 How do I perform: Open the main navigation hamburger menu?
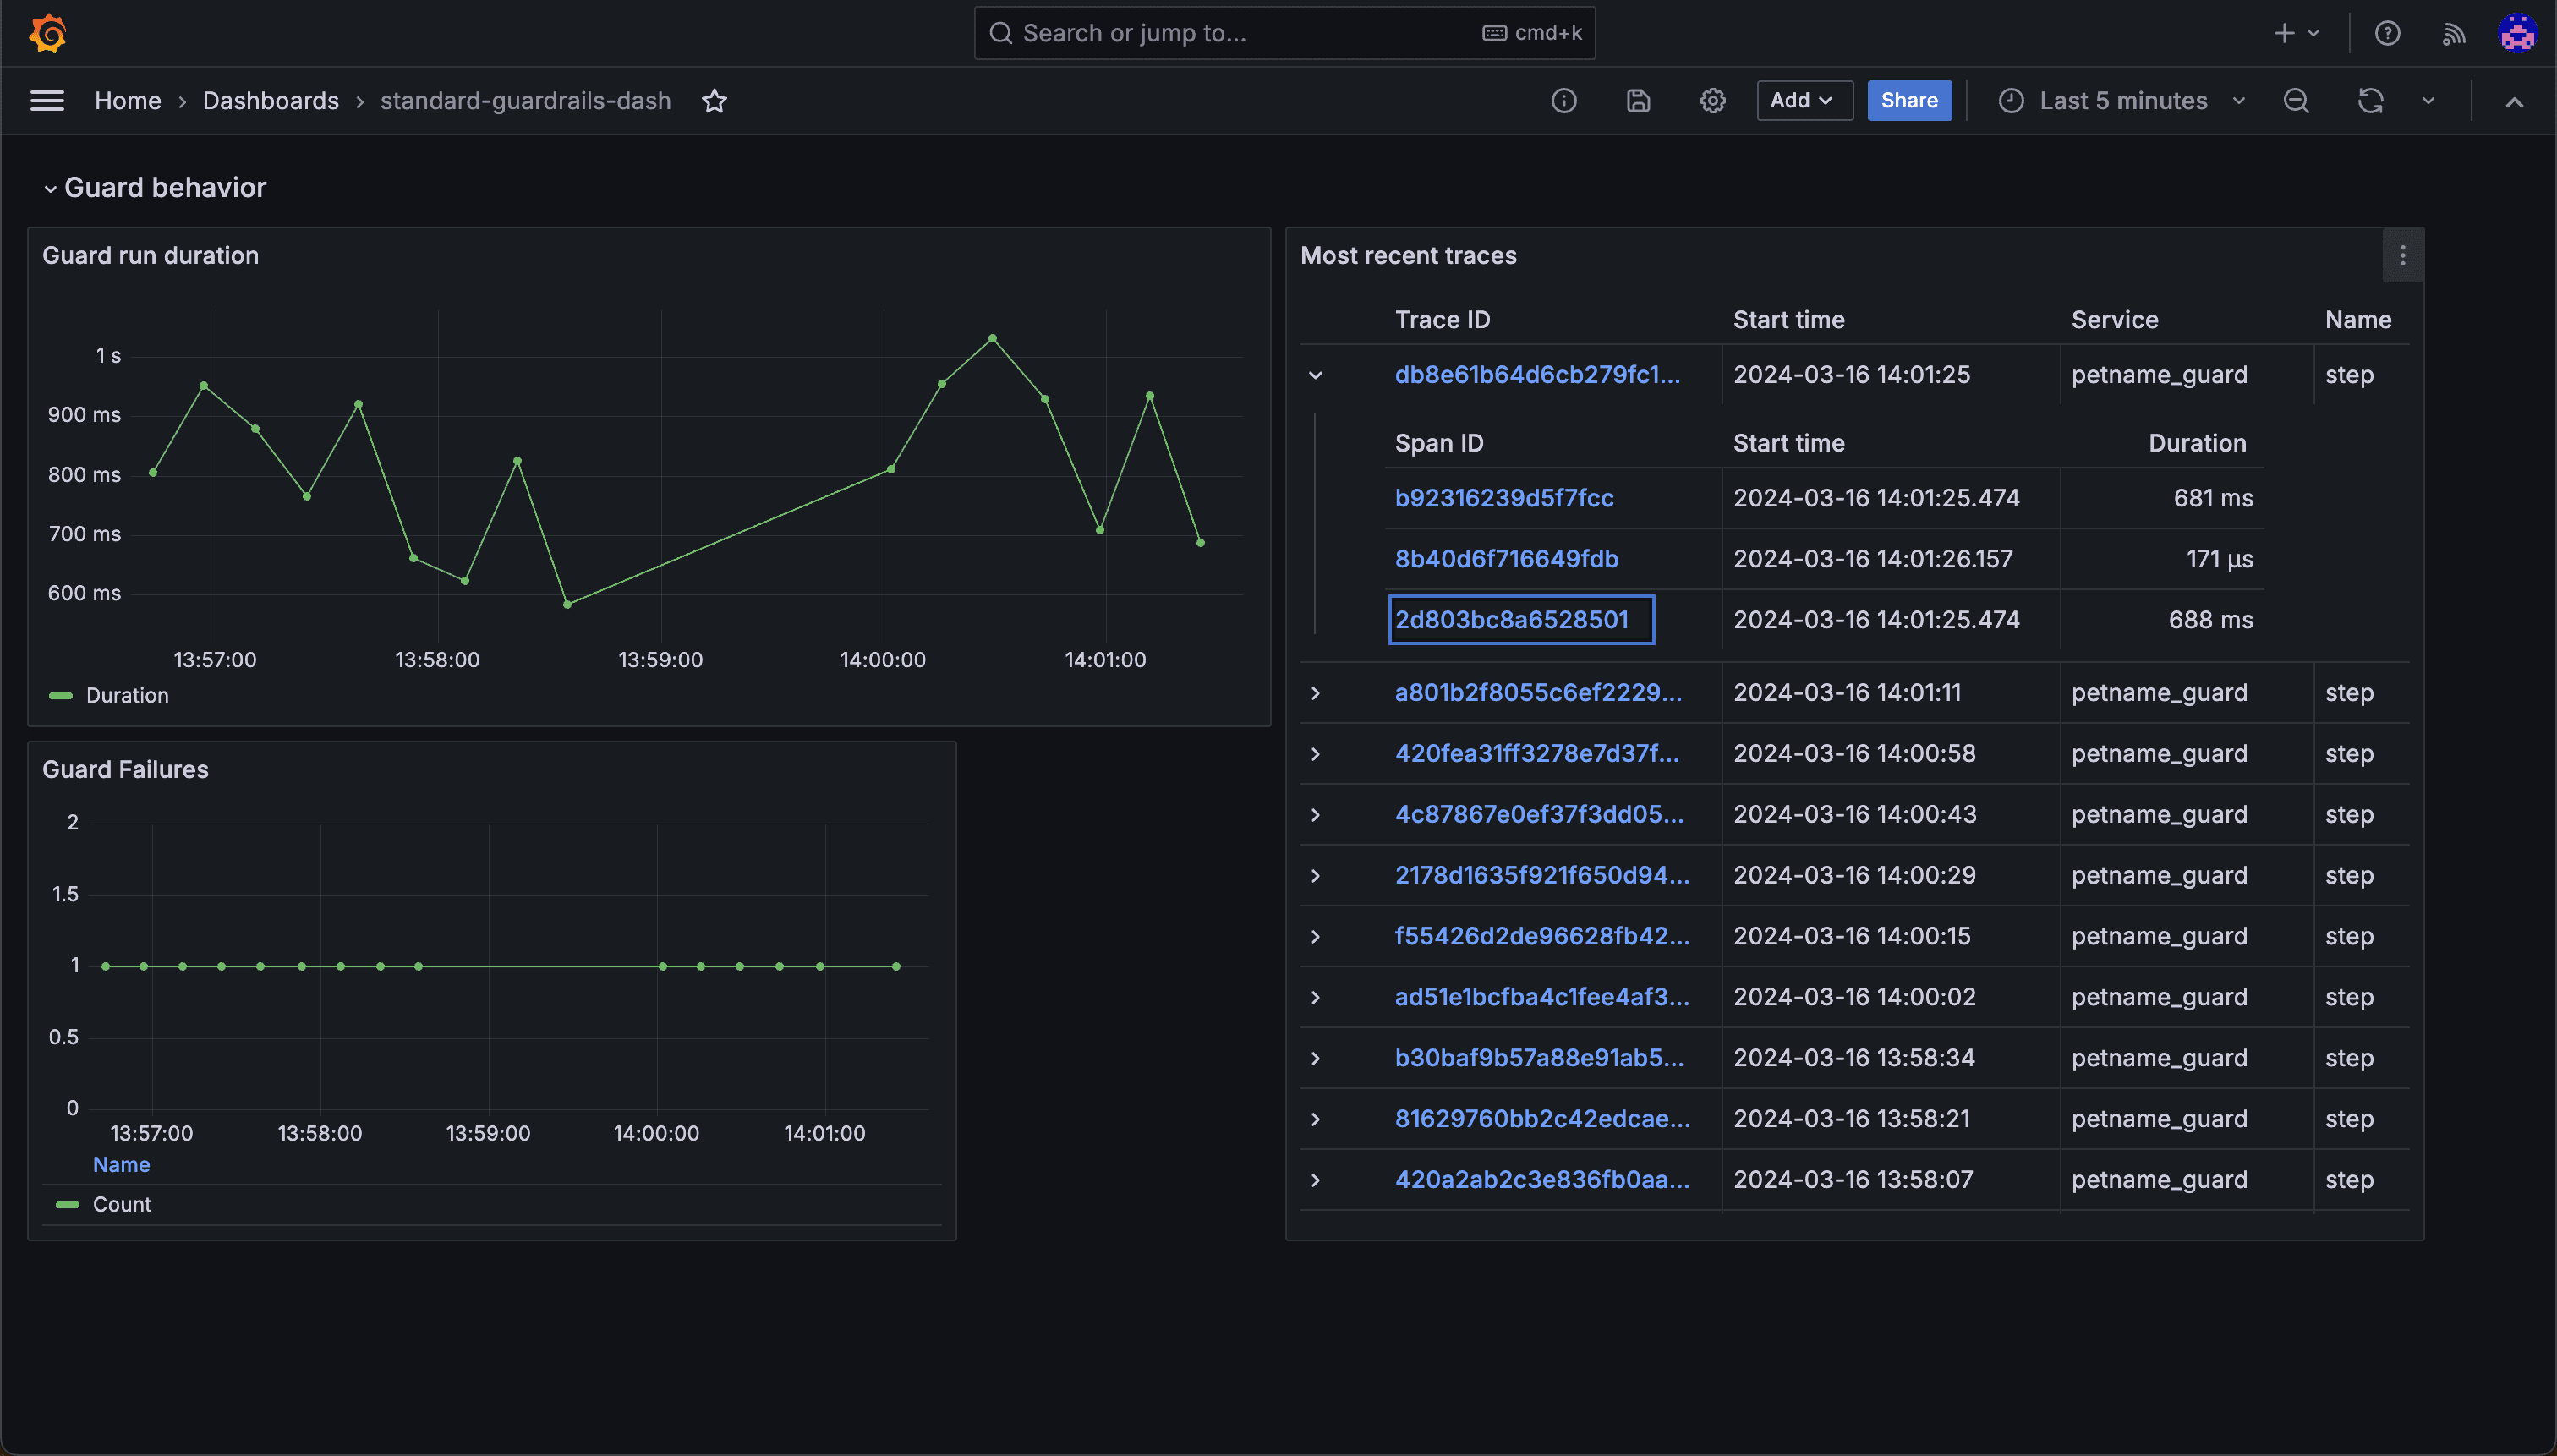pyautogui.click(x=47, y=100)
